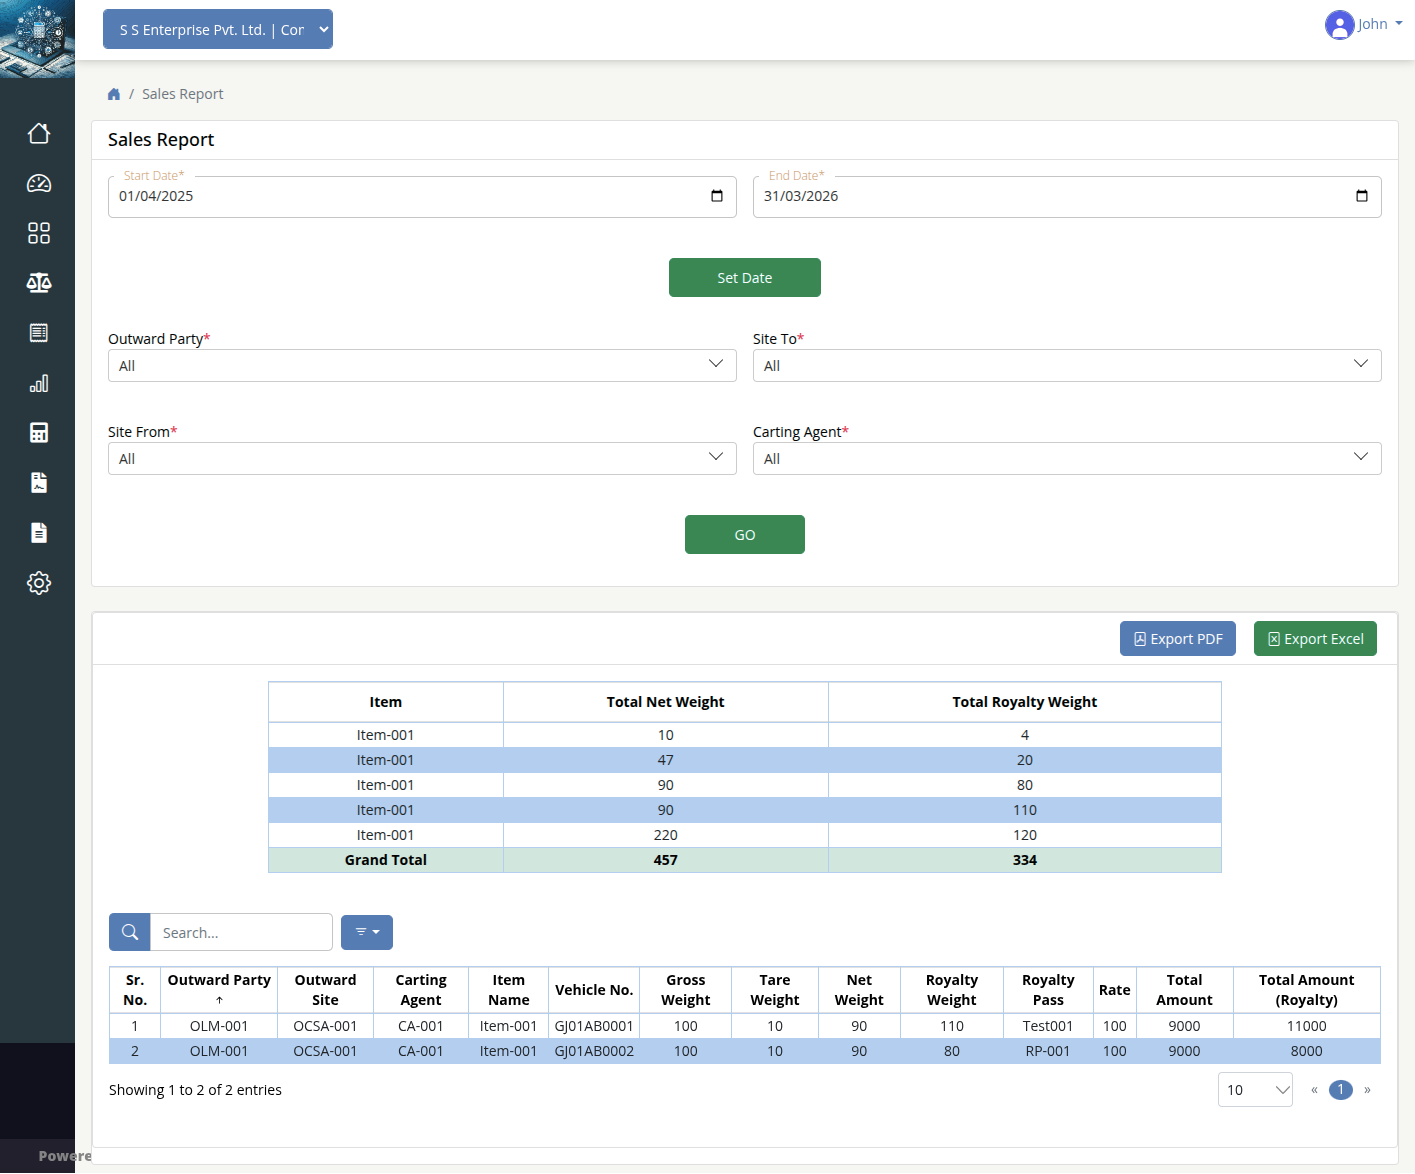
Task: Click the calculator icon in sidebar
Action: click(x=39, y=433)
